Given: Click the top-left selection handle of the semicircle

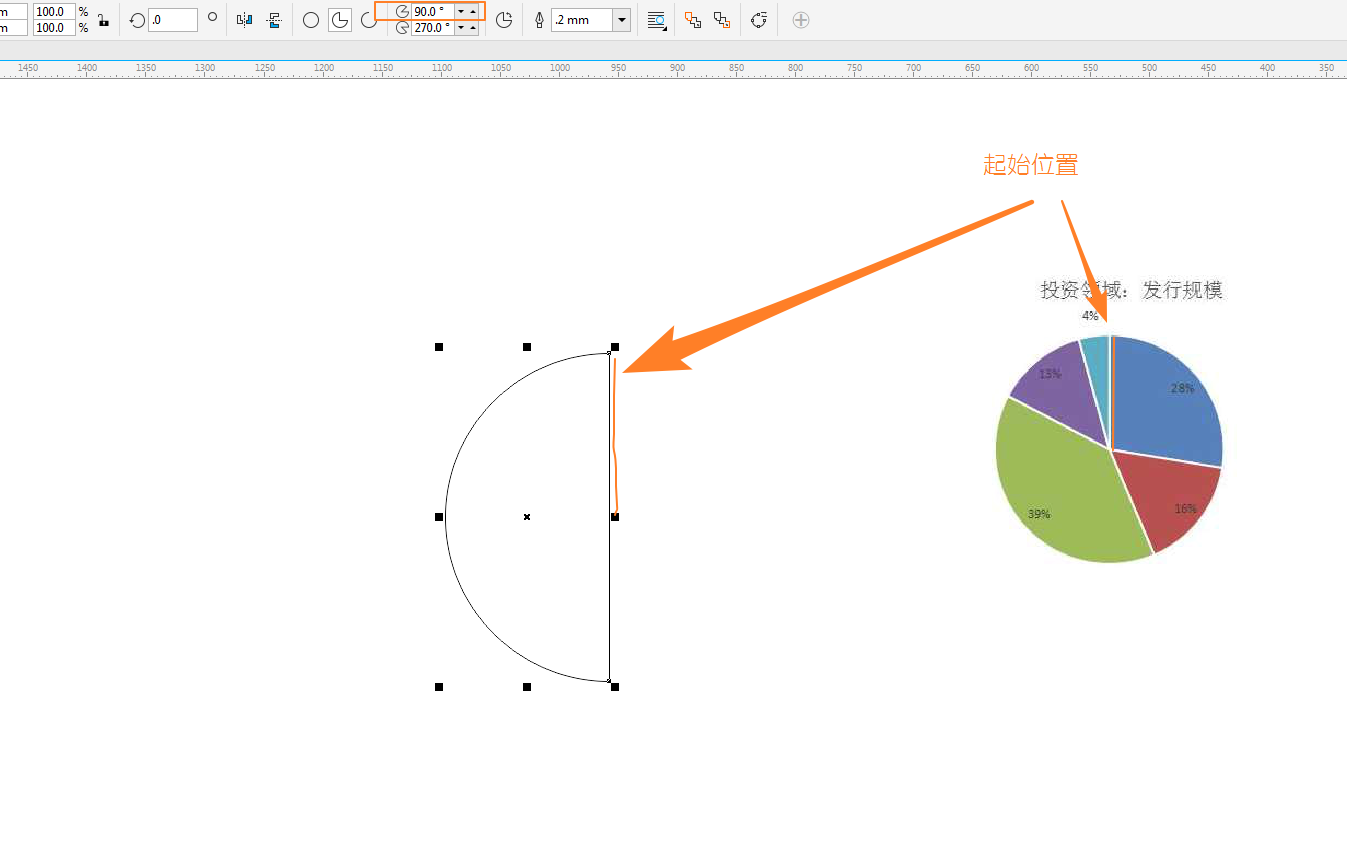Looking at the screenshot, I should [439, 347].
